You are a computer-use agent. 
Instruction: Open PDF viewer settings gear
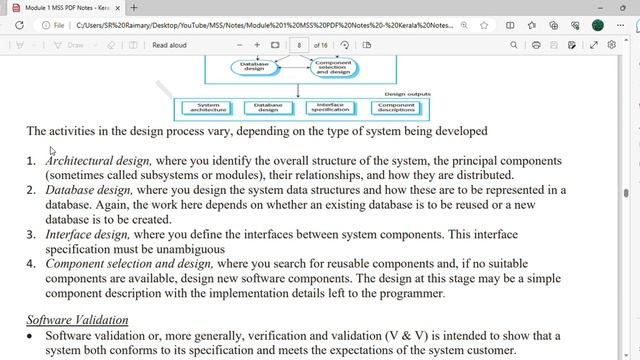(x=611, y=45)
